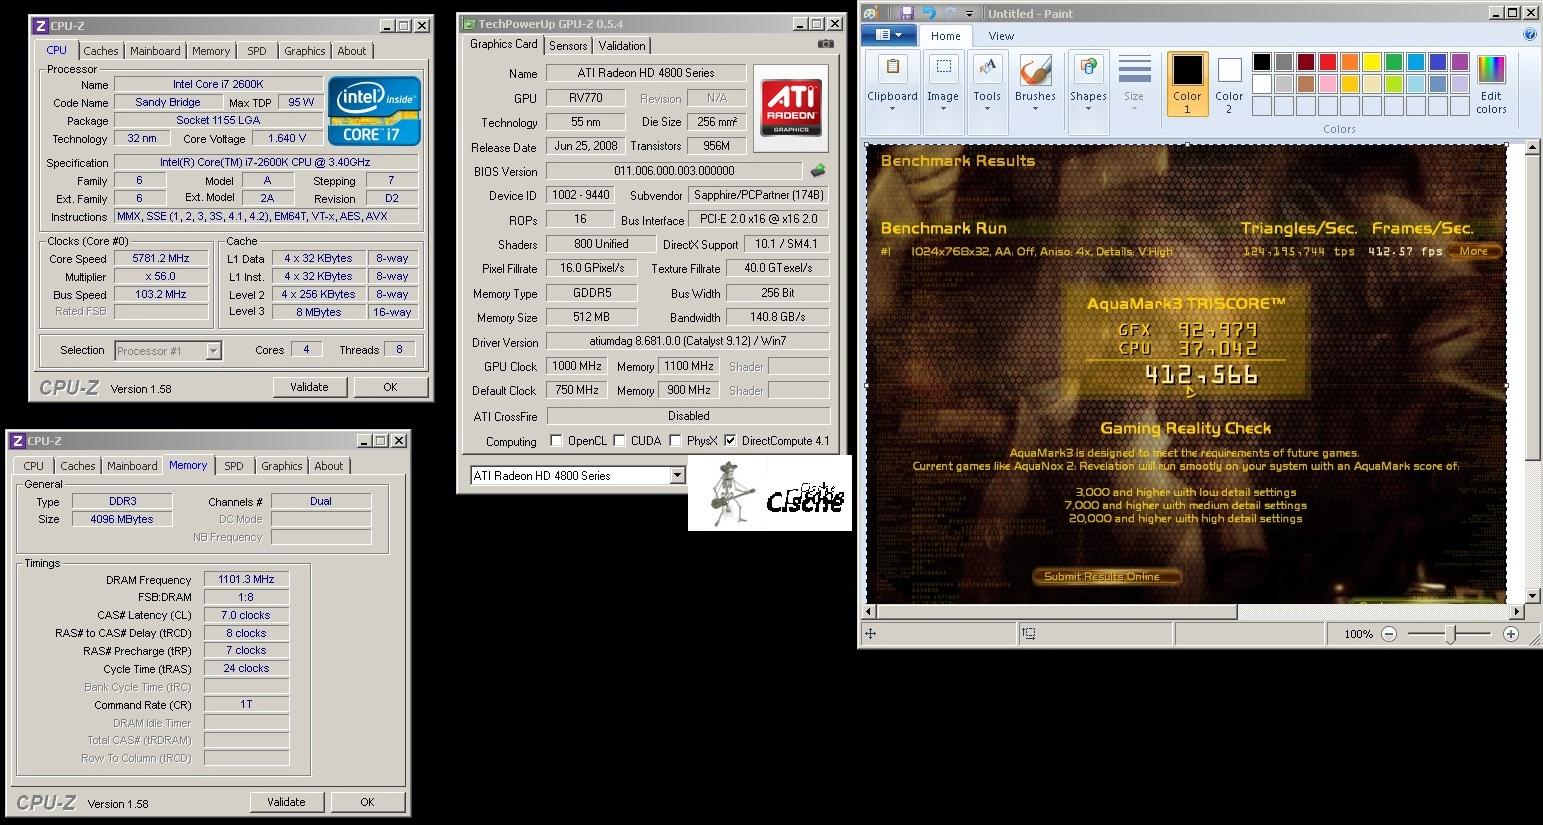
Task: Expand the Clipboard dropdown arrow in Paint
Action: click(892, 108)
